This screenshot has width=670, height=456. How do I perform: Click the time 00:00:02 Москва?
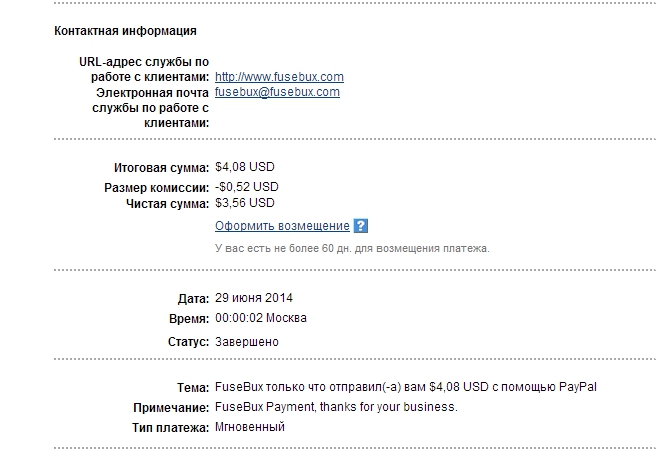coord(261,318)
